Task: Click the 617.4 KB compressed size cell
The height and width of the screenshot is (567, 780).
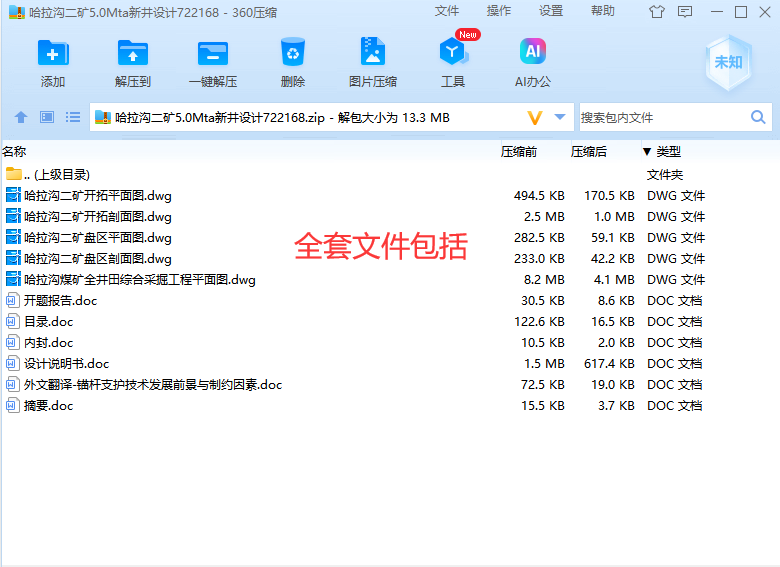Action: 609,364
